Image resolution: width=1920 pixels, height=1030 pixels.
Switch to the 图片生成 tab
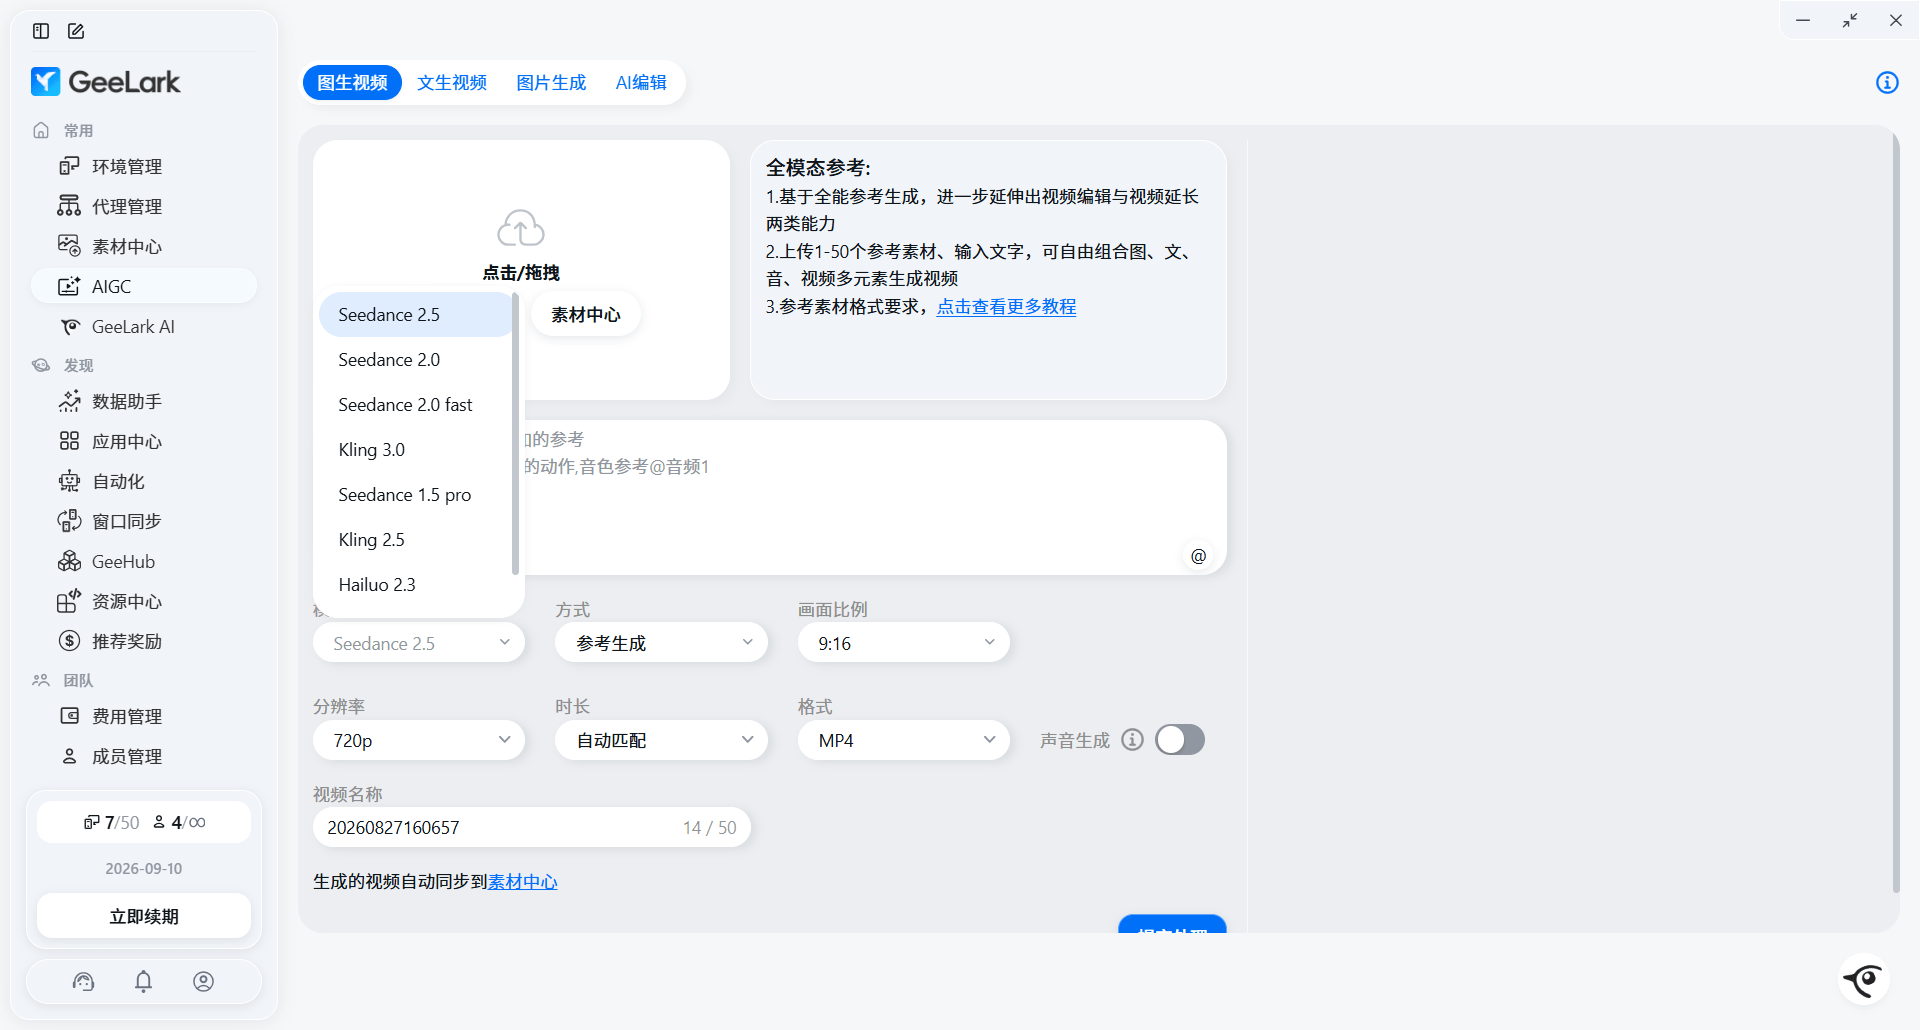pyautogui.click(x=551, y=82)
